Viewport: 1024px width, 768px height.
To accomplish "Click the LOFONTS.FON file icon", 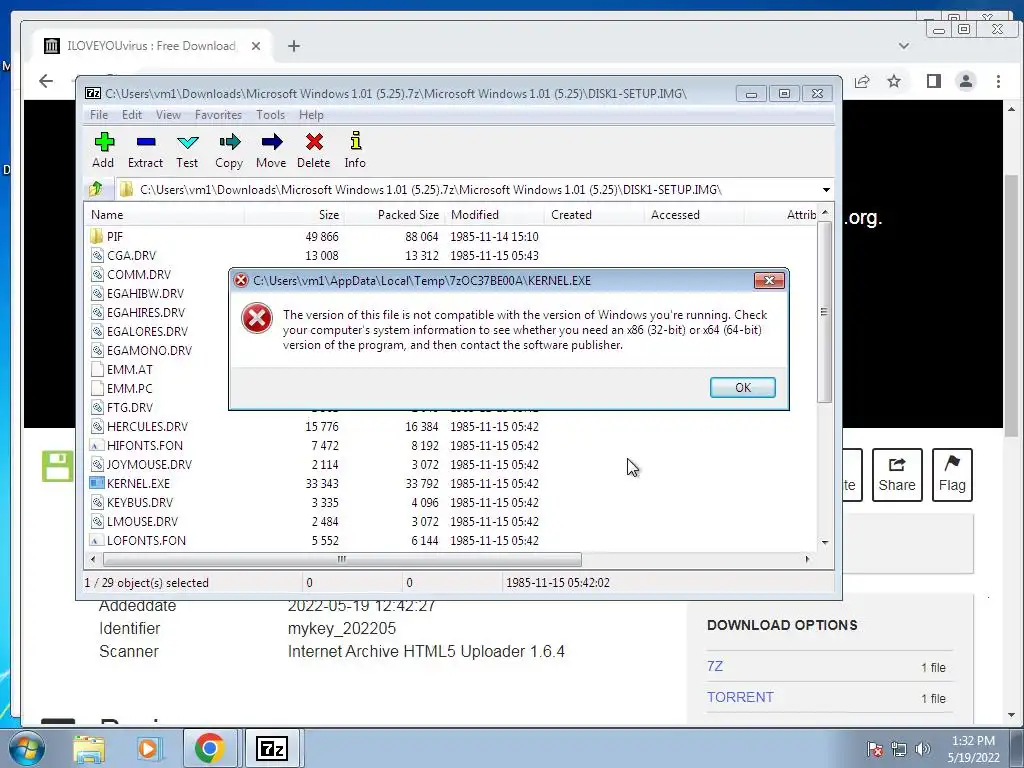I will click(x=97, y=541).
